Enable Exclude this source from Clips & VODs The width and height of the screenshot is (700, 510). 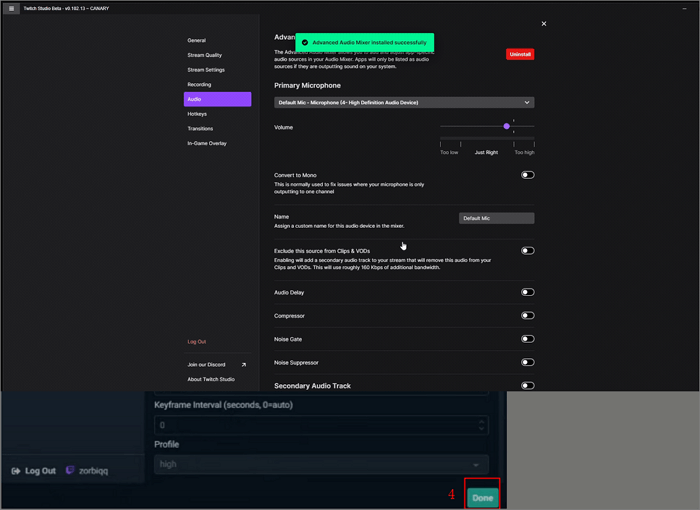(527, 251)
